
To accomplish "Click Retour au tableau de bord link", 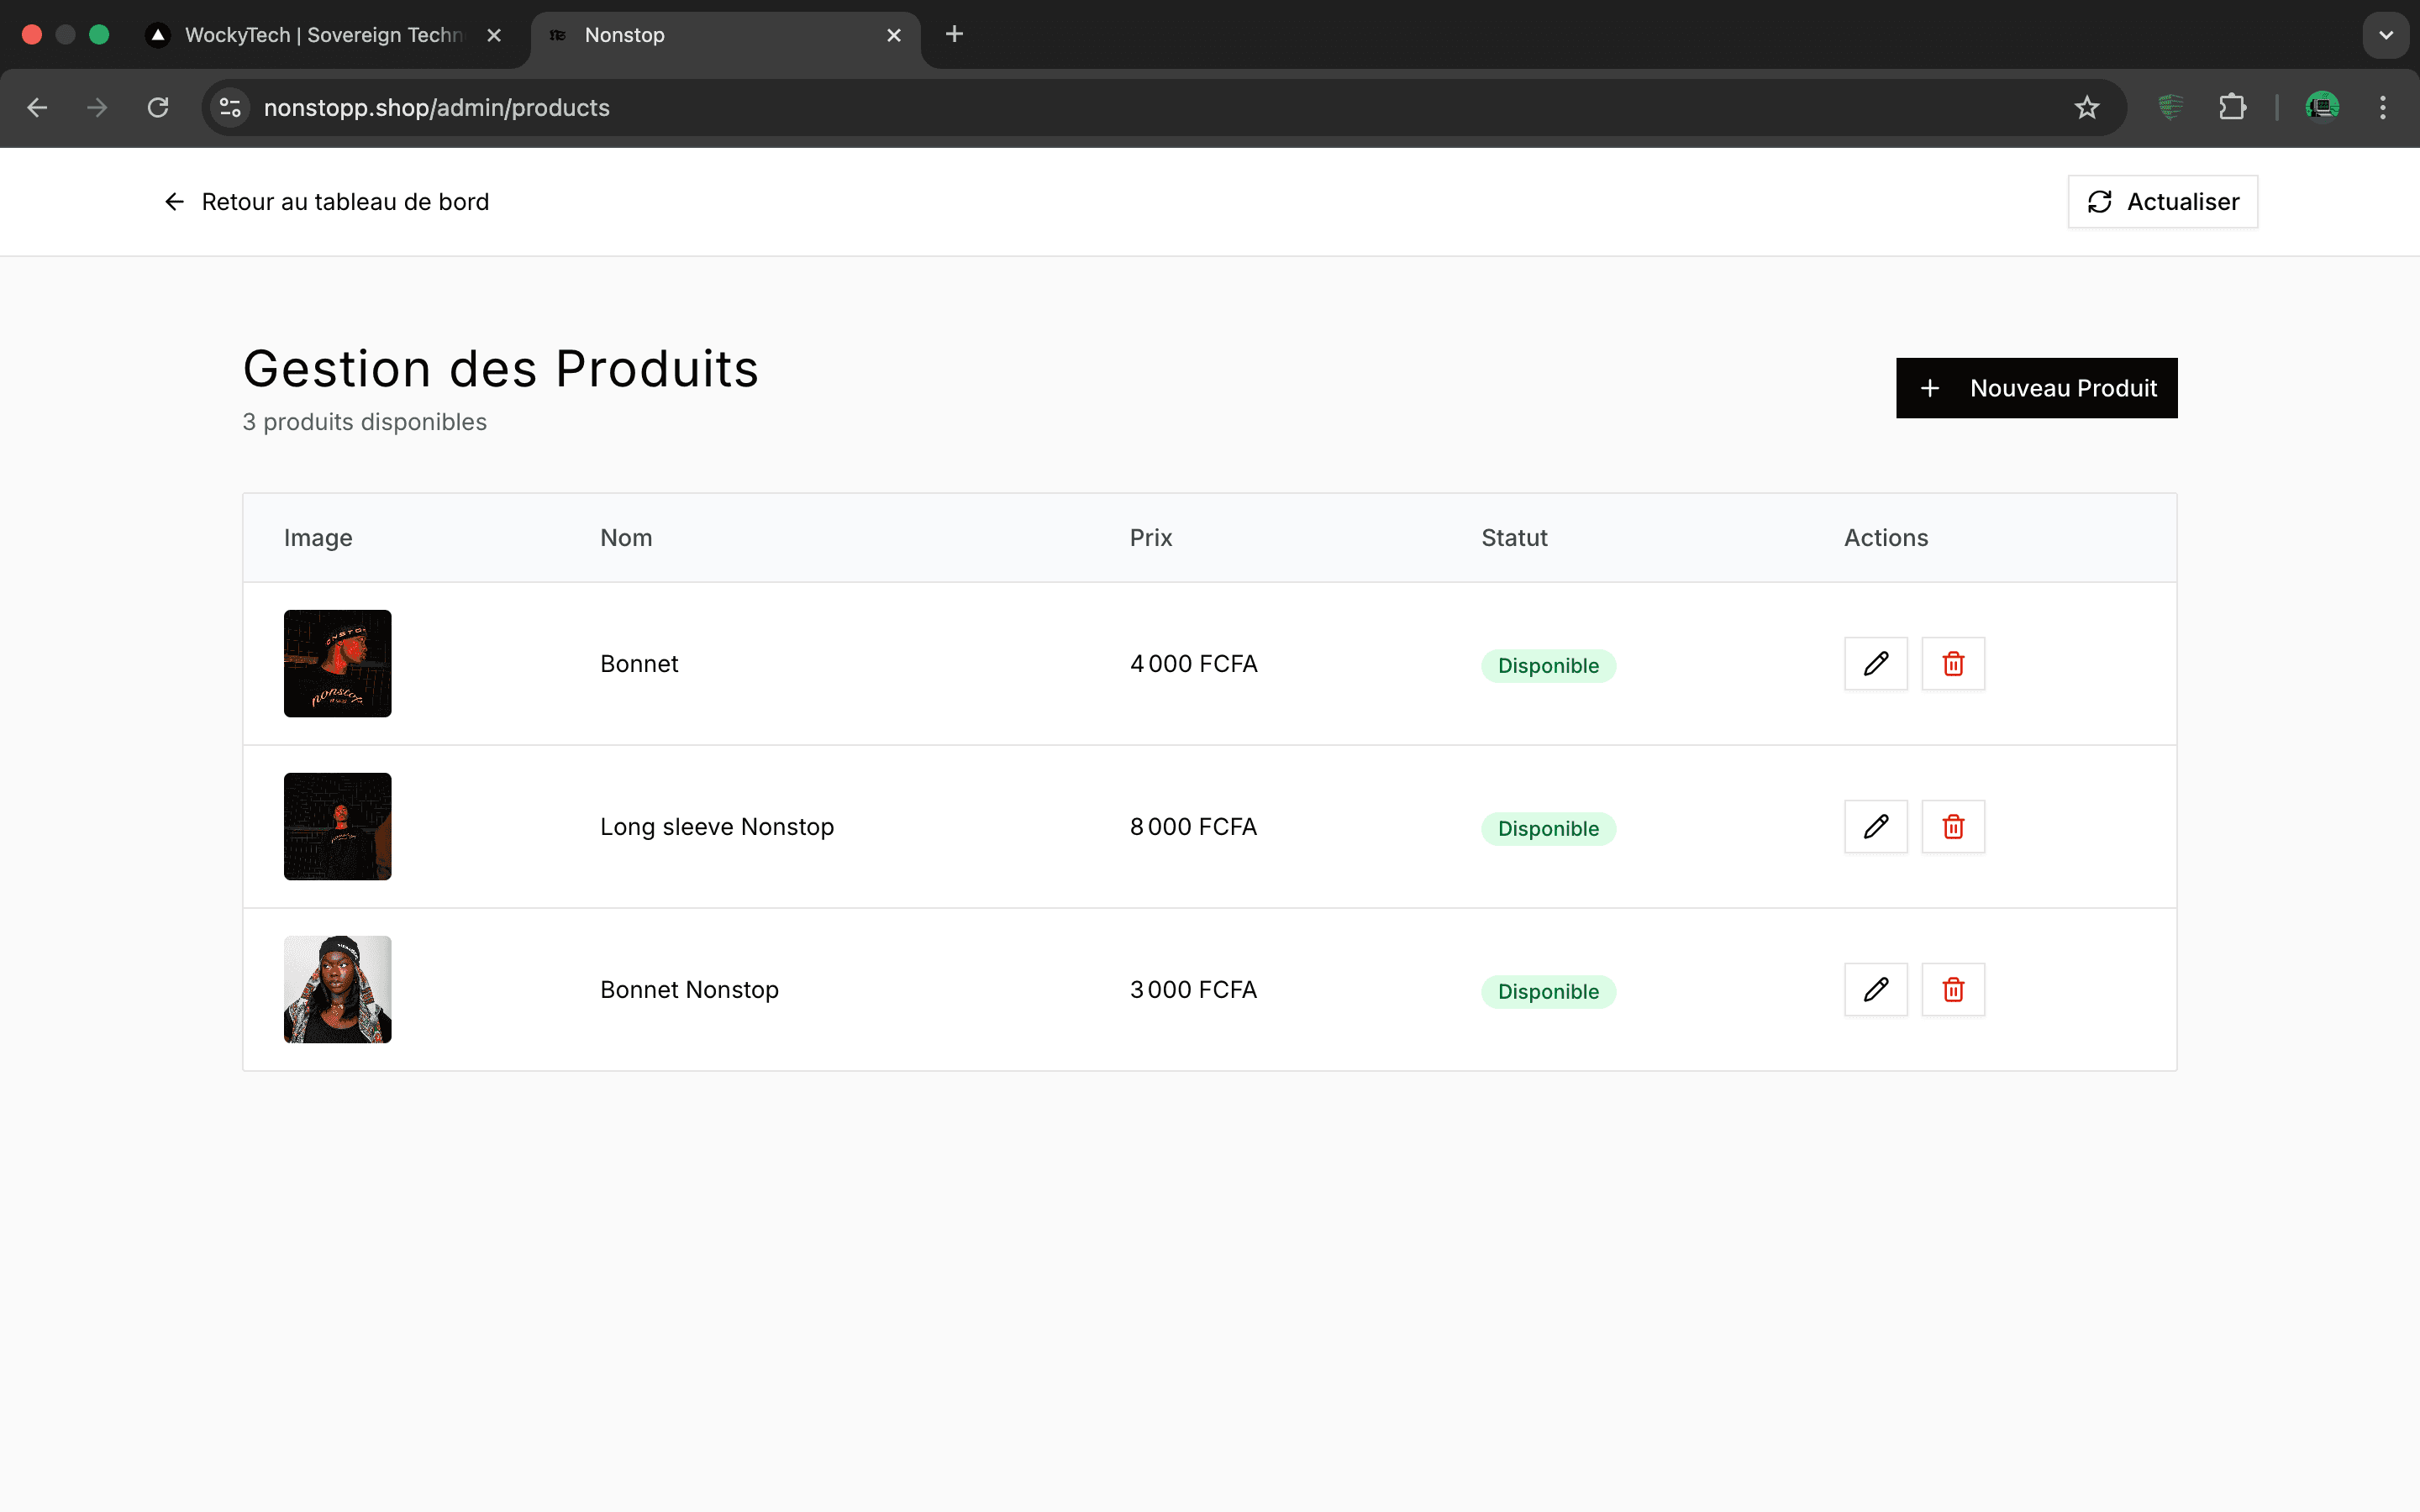I will (x=326, y=202).
